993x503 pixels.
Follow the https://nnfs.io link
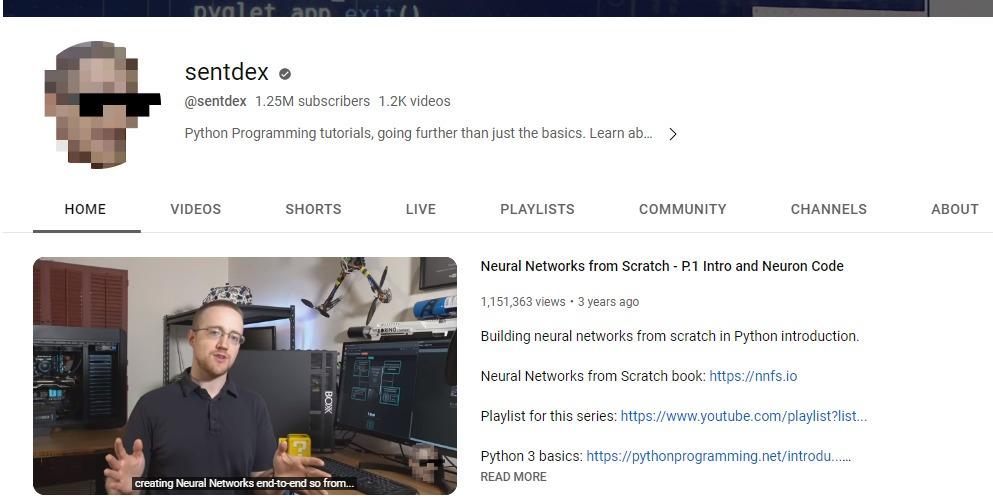pyautogui.click(x=753, y=376)
